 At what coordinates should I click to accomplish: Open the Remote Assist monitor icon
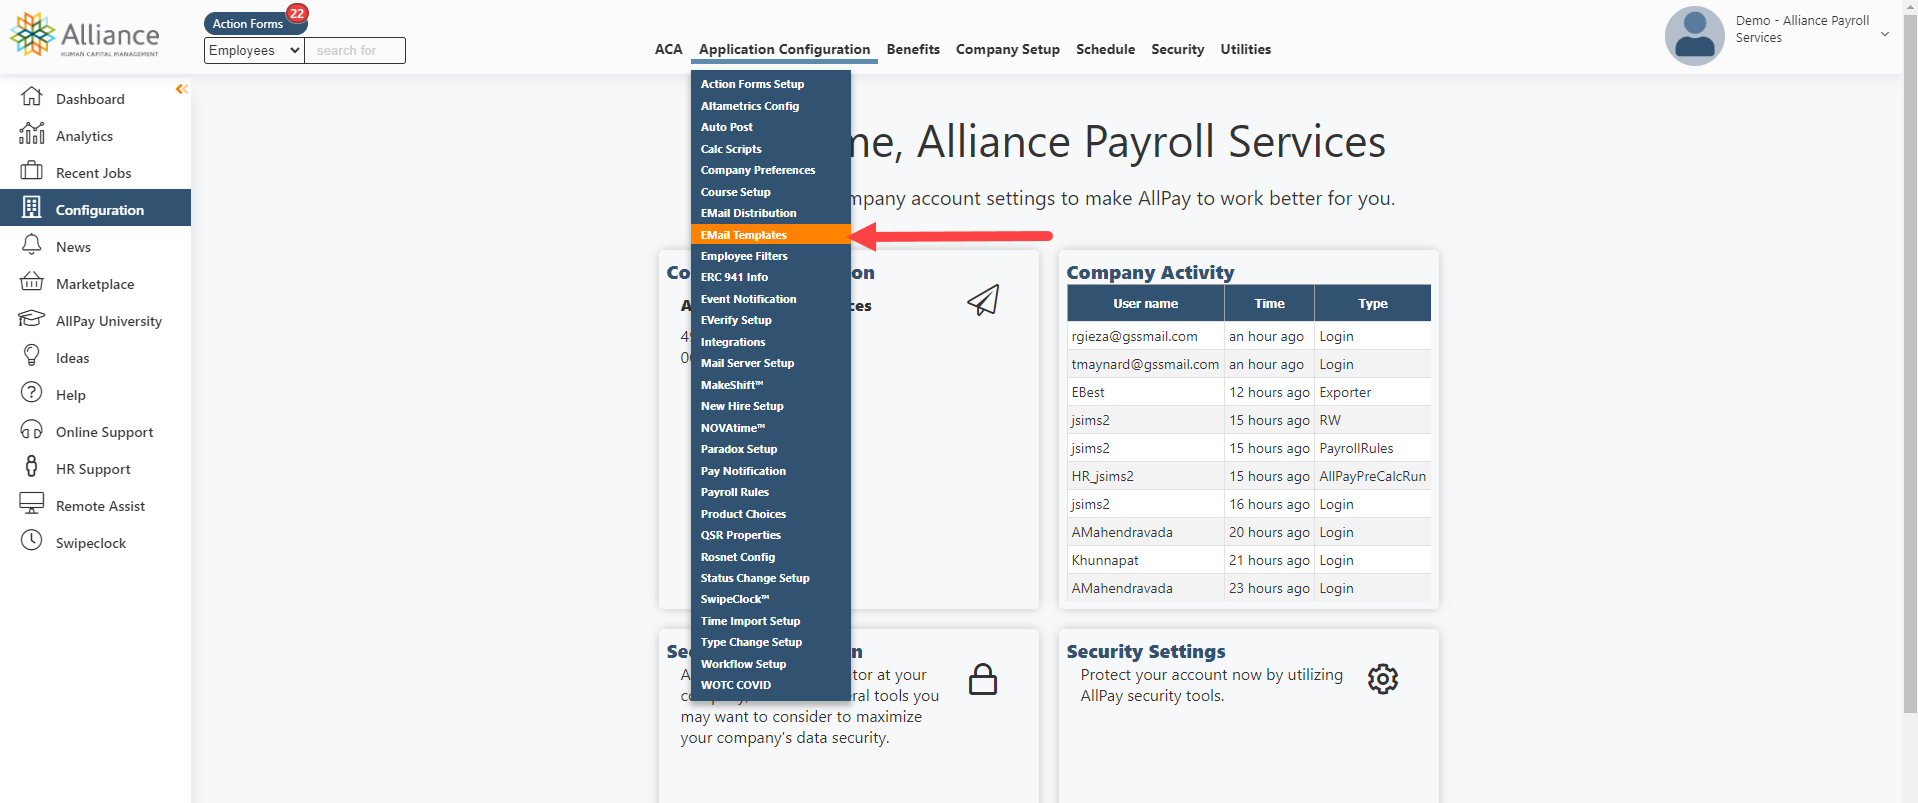32,504
